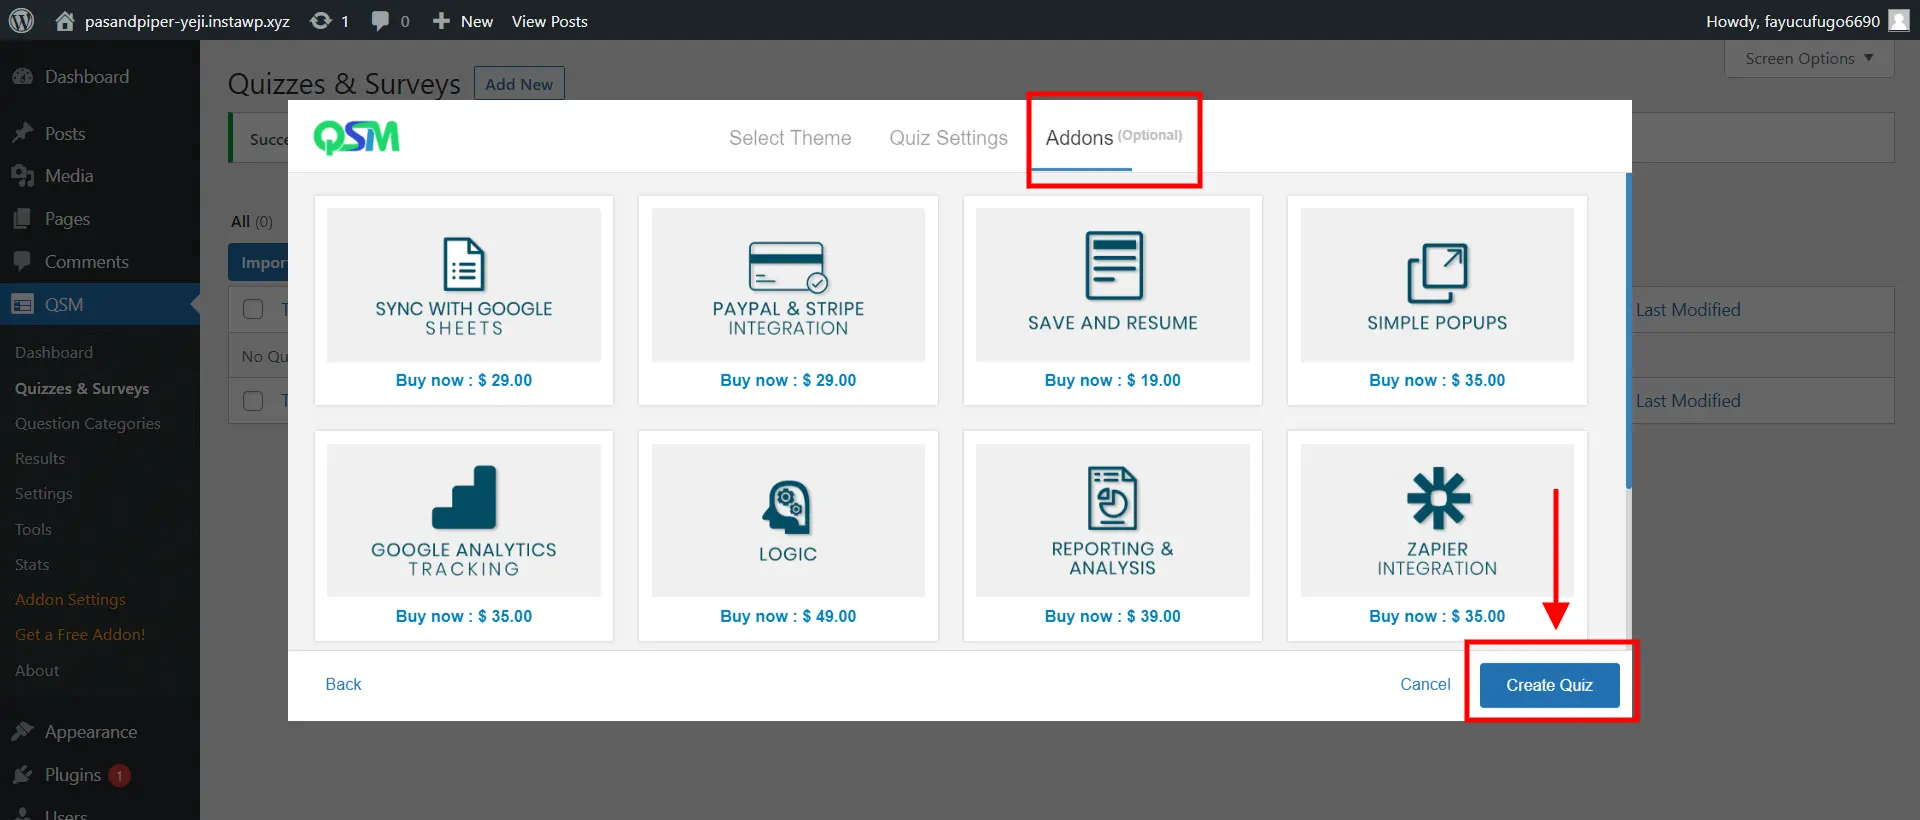Buy Logic addon for $49.00
Screen dimensions: 1920x820
788,616
